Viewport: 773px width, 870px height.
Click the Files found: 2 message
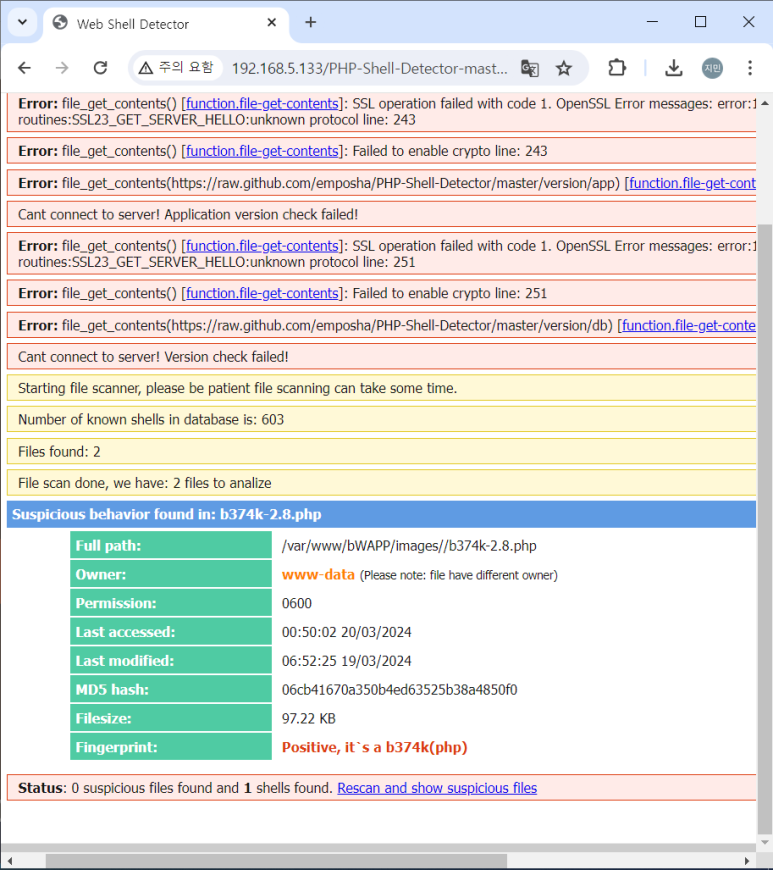coord(381,452)
